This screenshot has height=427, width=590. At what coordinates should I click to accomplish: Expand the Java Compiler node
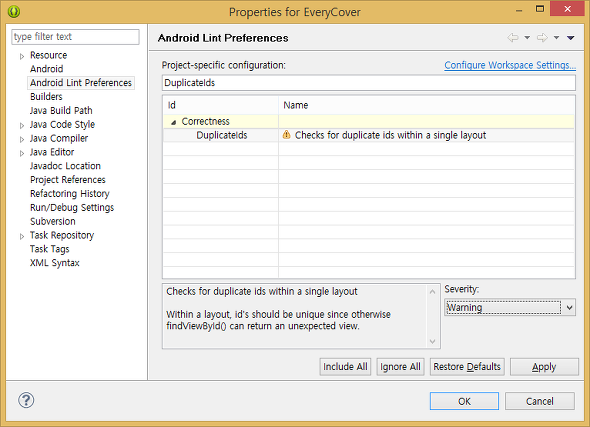tap(22, 139)
